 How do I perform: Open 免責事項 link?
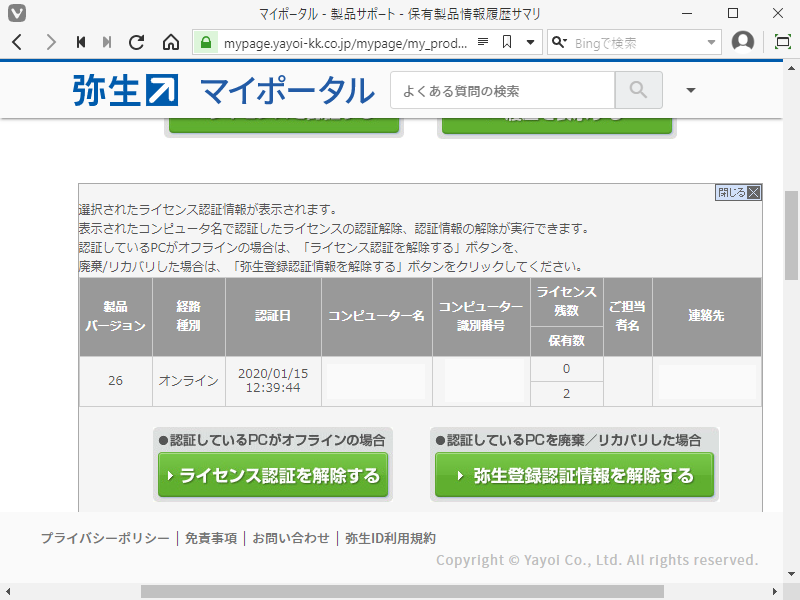211,538
